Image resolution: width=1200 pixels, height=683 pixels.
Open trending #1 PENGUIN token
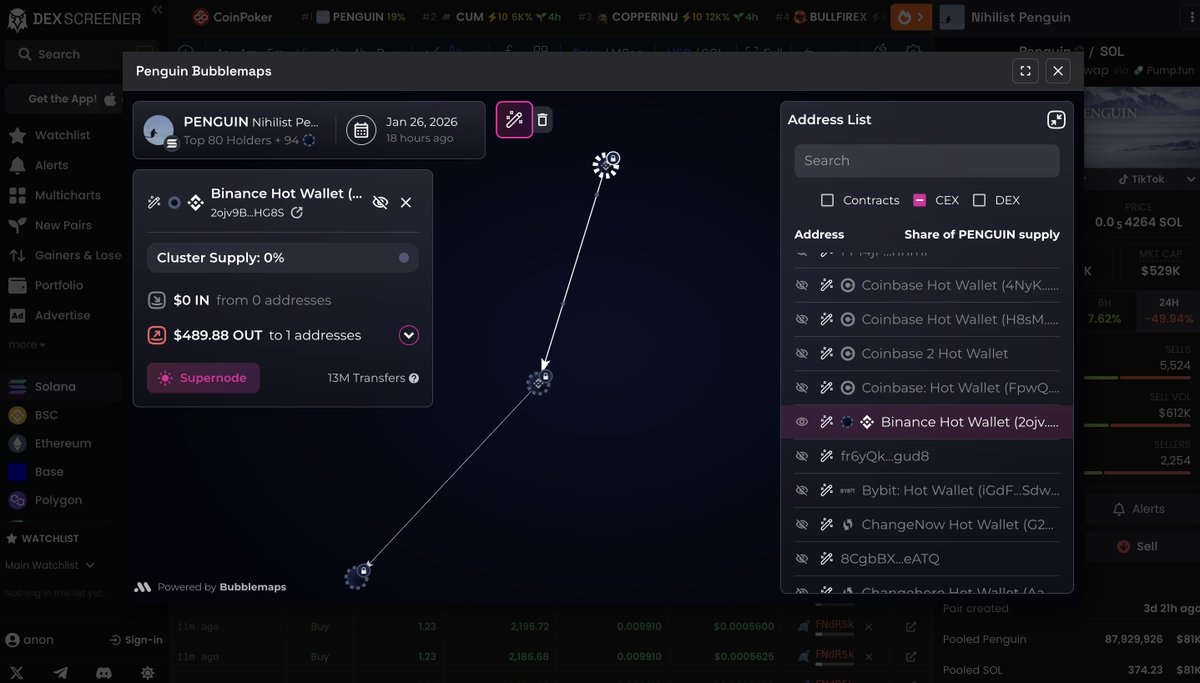click(x=354, y=17)
